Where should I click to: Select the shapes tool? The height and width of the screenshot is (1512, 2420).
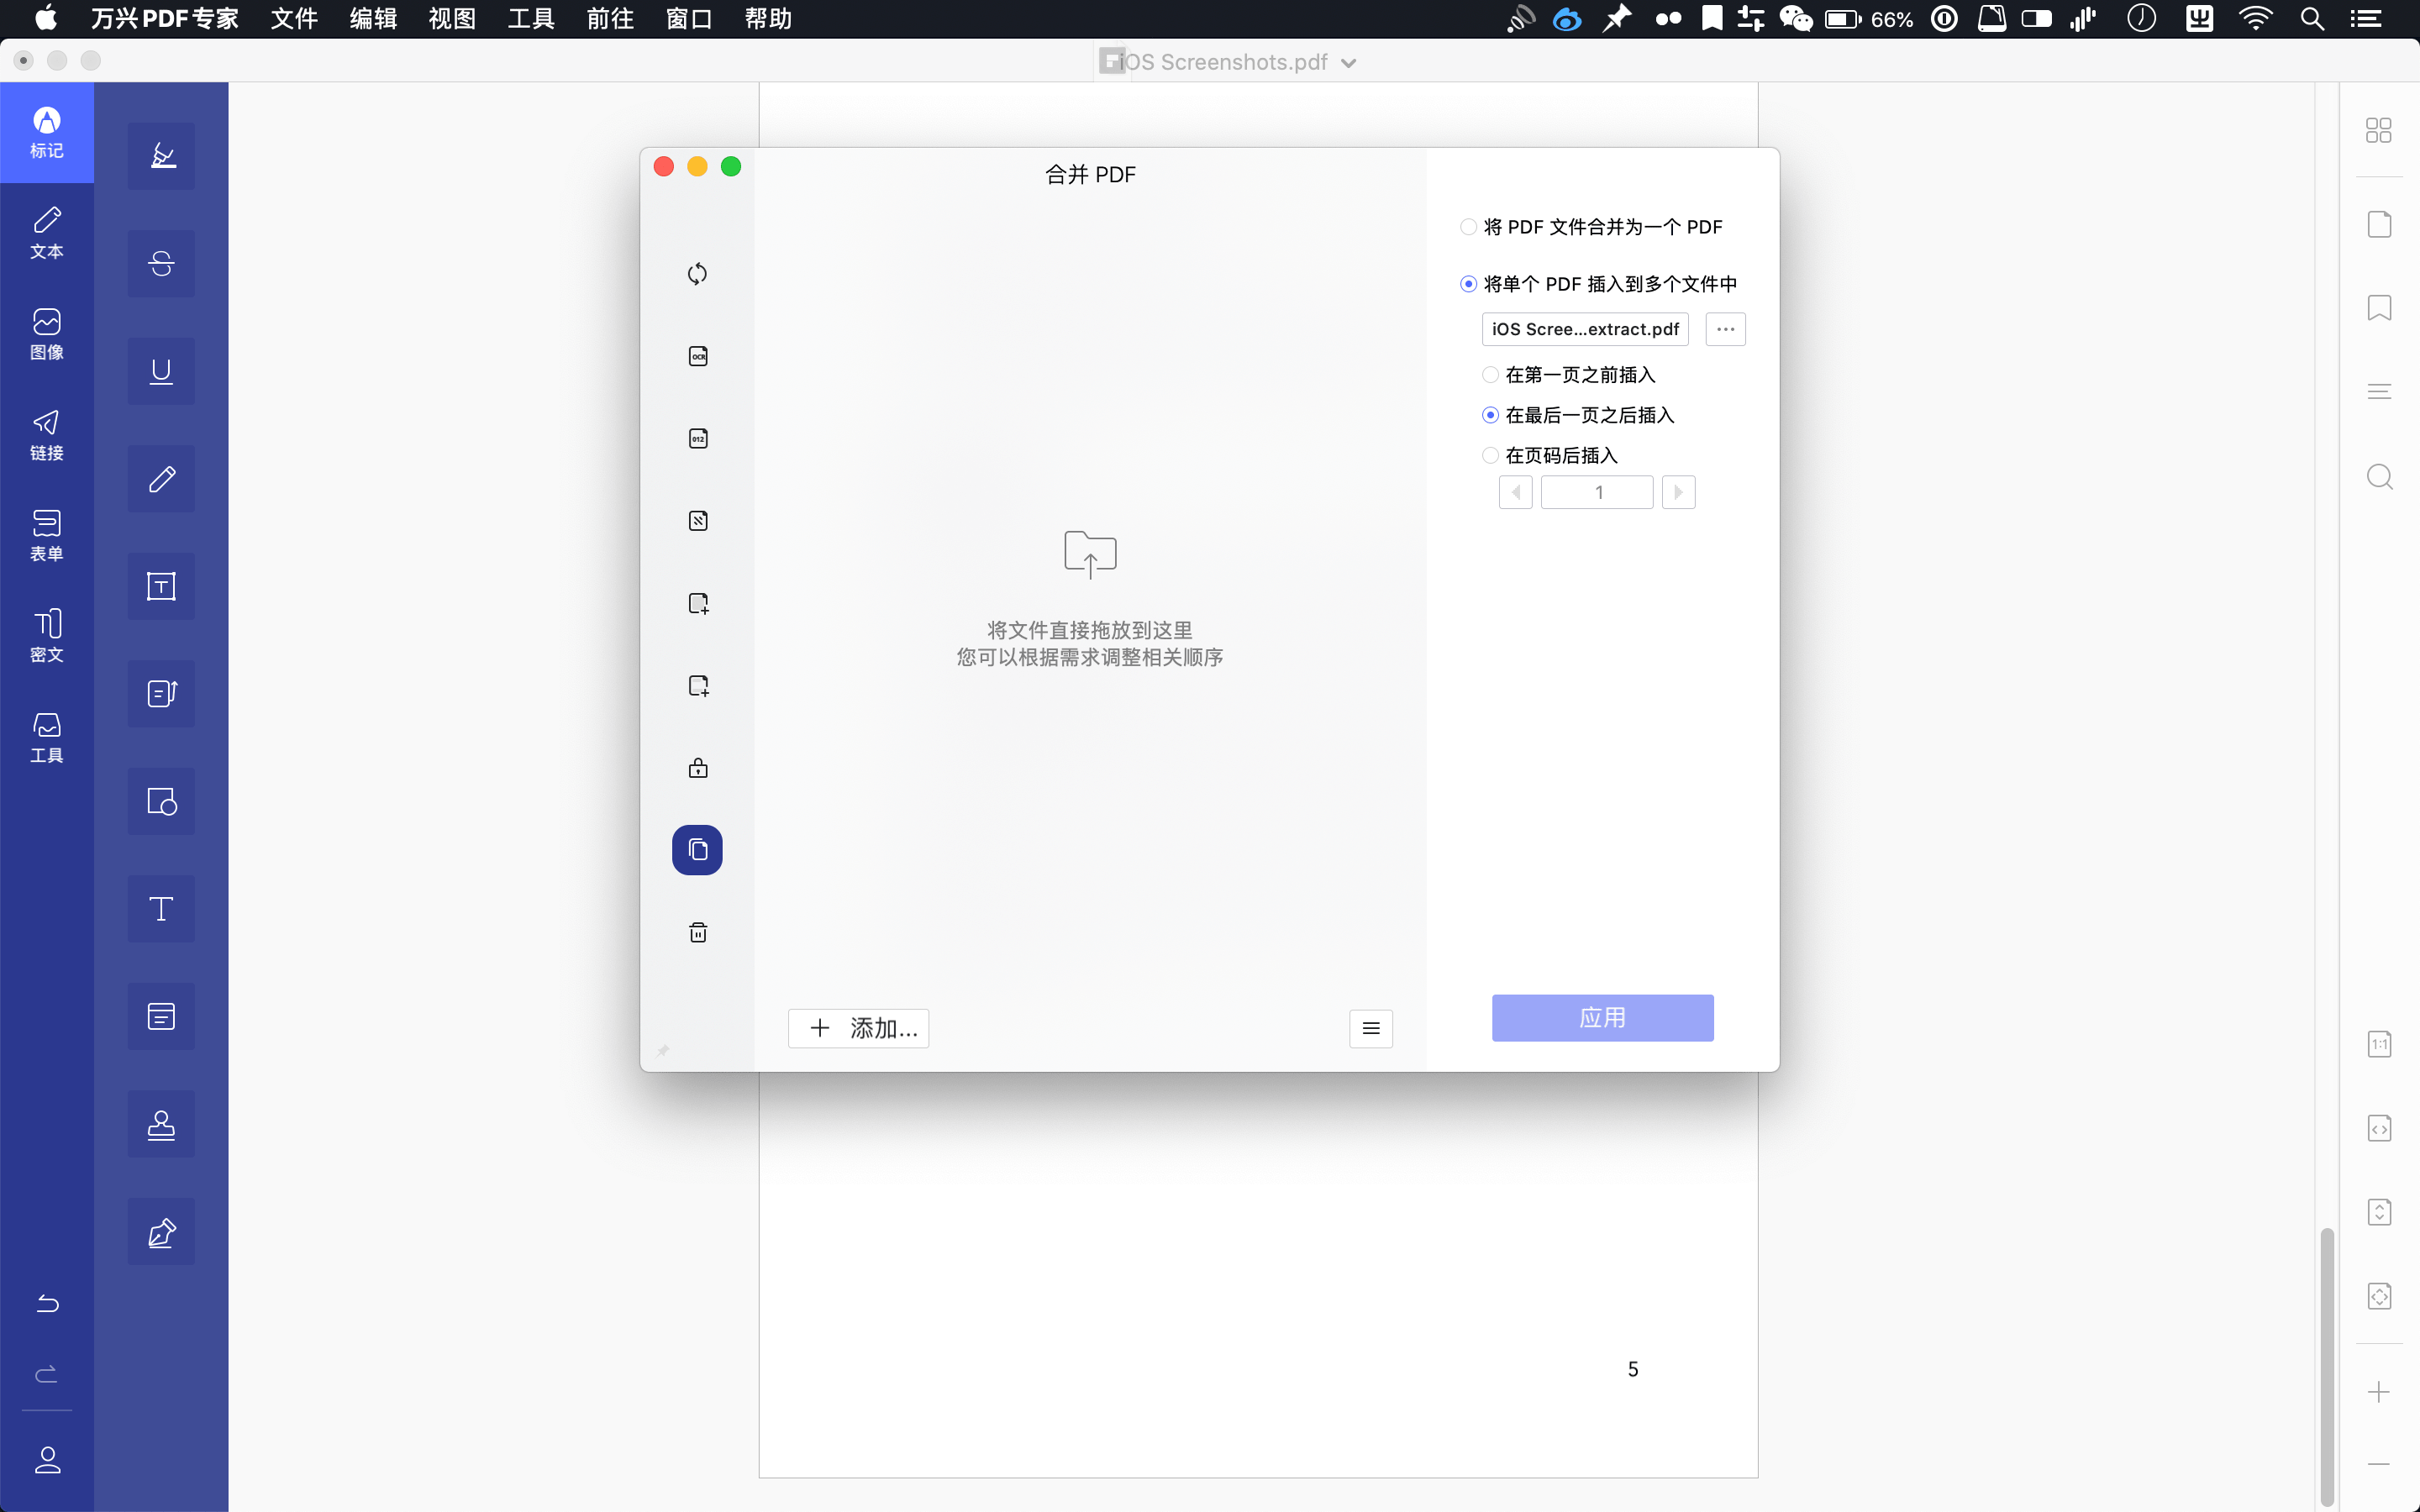coord(161,801)
